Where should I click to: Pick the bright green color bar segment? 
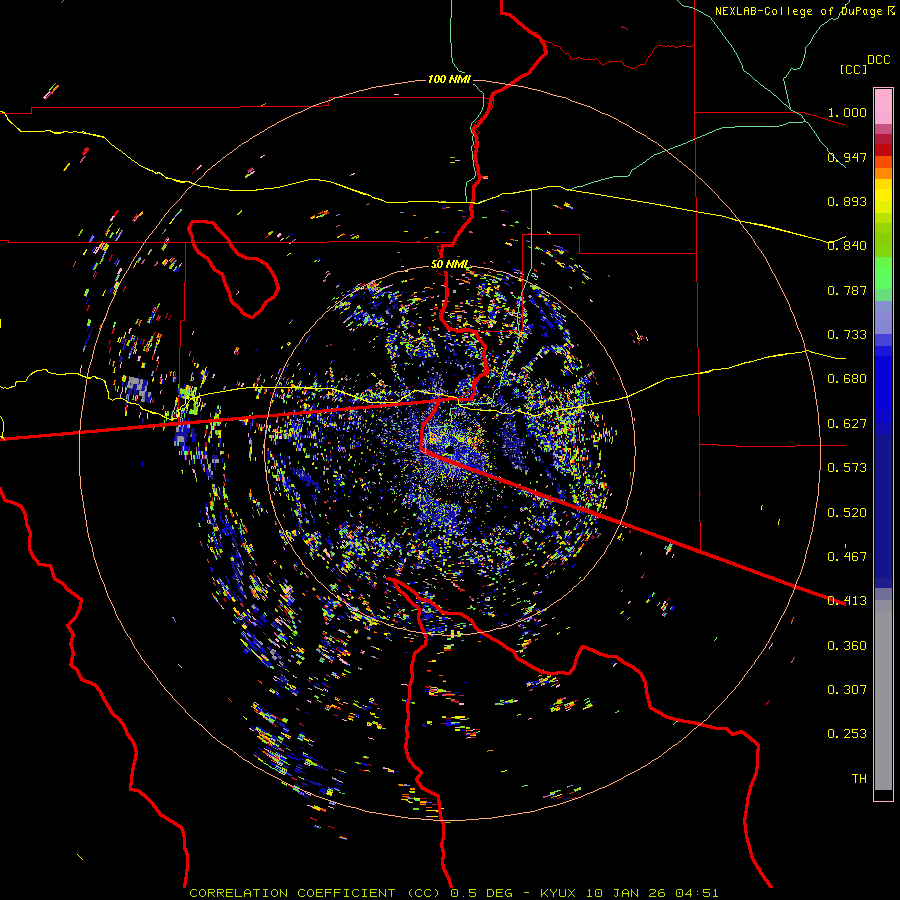point(883,273)
